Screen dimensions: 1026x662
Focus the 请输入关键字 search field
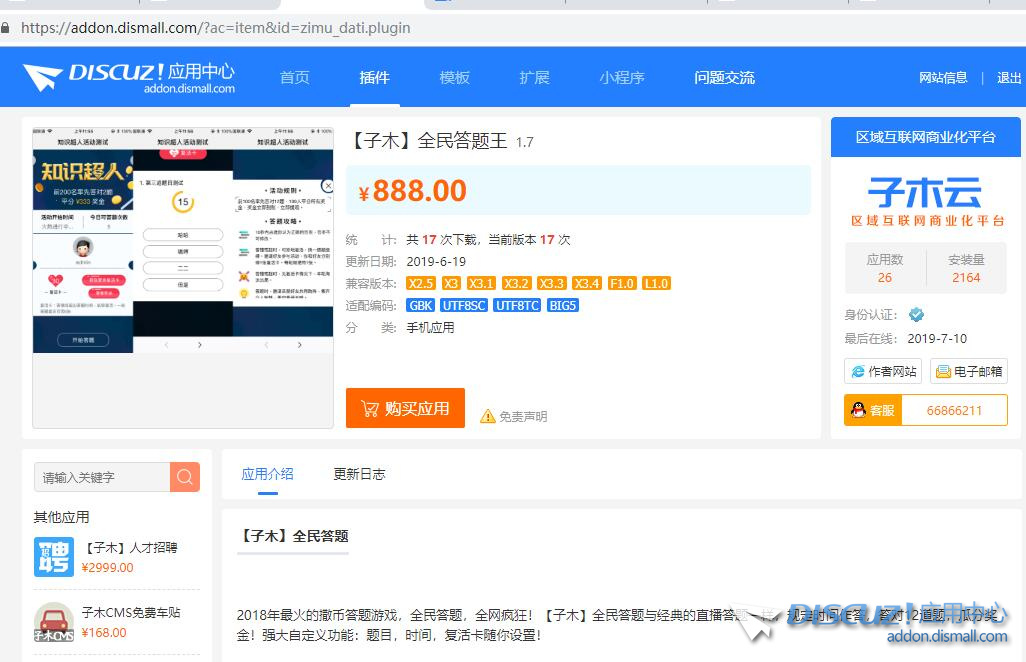click(102, 477)
